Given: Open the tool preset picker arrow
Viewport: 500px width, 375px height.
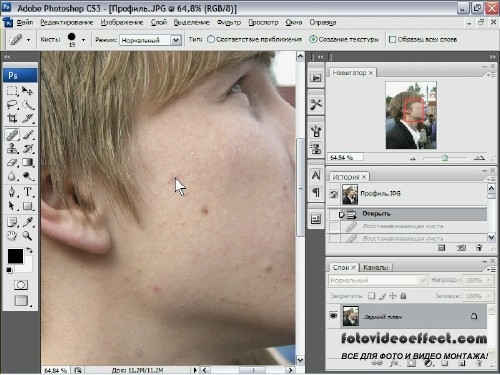Looking at the screenshot, I should pyautogui.click(x=28, y=40).
